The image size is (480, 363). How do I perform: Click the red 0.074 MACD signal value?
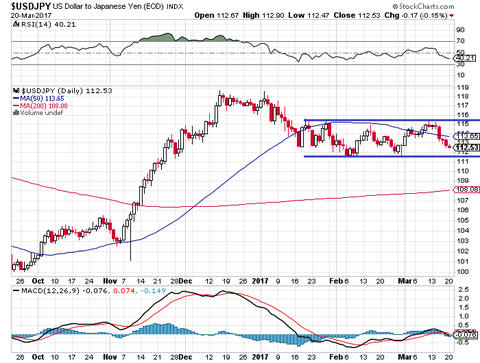124,291
